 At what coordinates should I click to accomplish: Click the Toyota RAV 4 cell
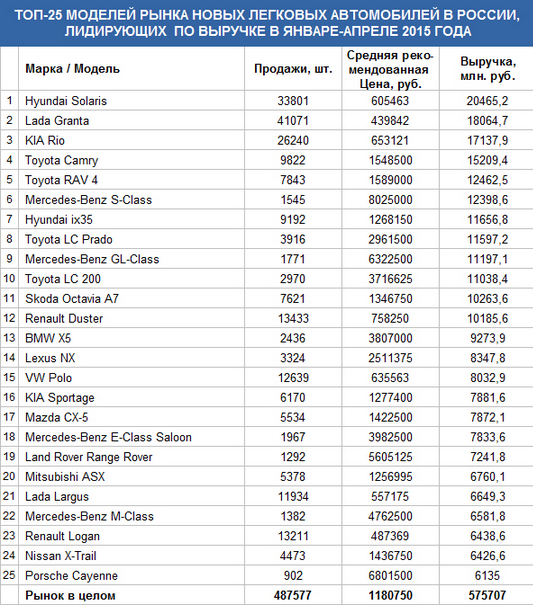tap(61, 180)
